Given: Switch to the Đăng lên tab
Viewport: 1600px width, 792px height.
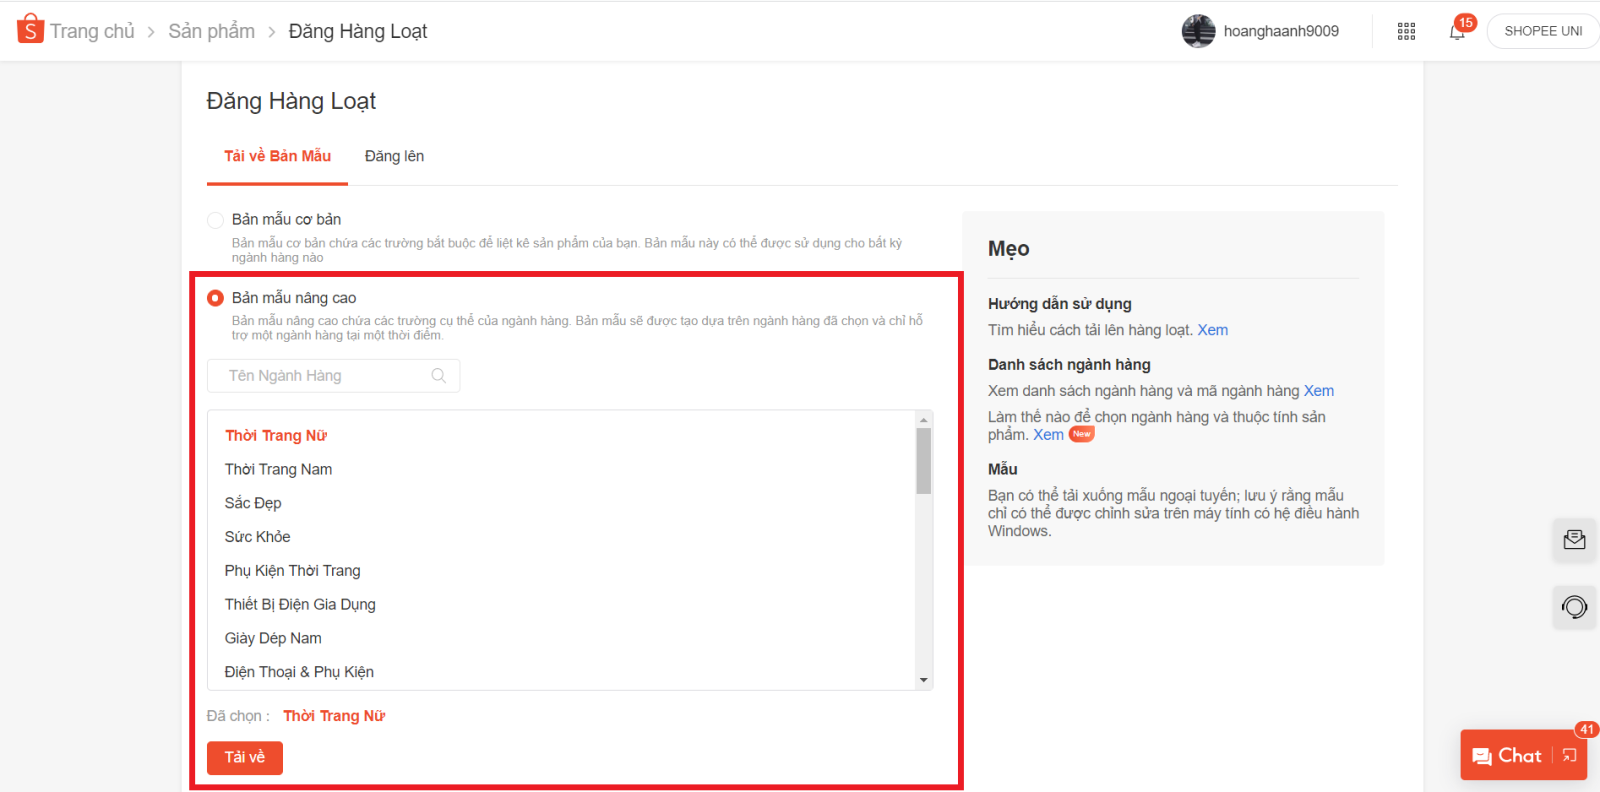Looking at the screenshot, I should click(394, 156).
